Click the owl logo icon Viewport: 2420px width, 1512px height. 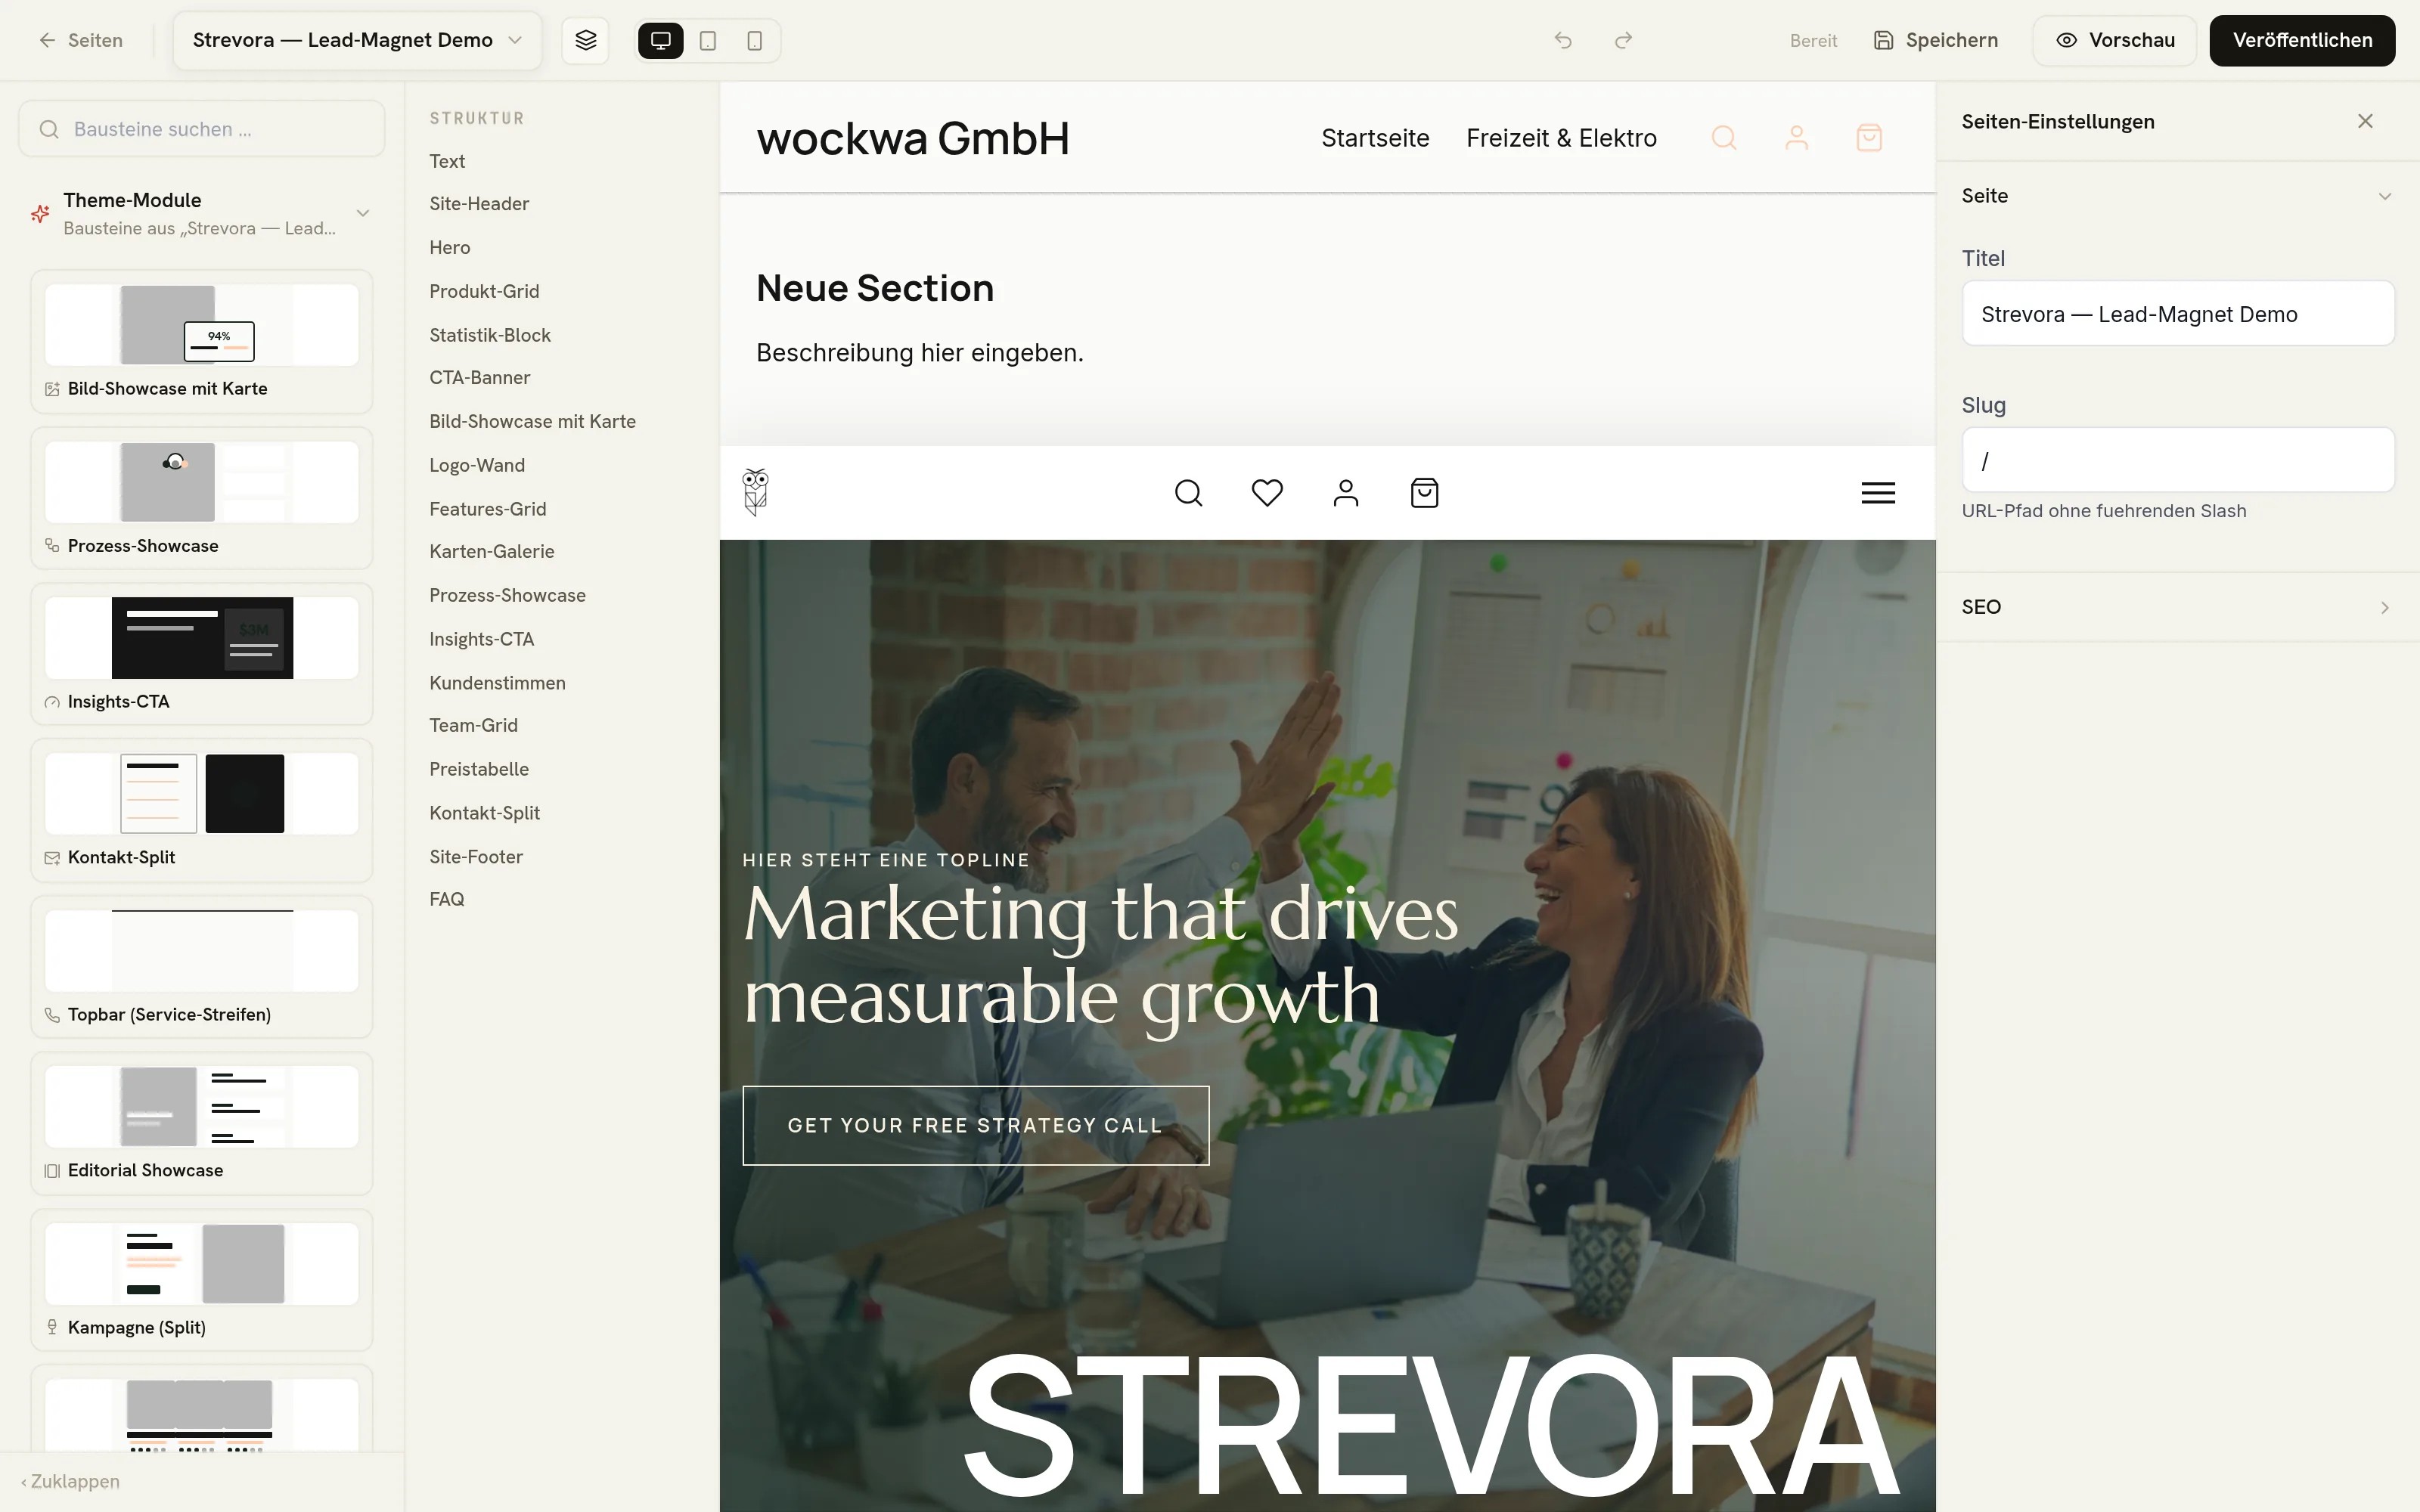tap(756, 492)
